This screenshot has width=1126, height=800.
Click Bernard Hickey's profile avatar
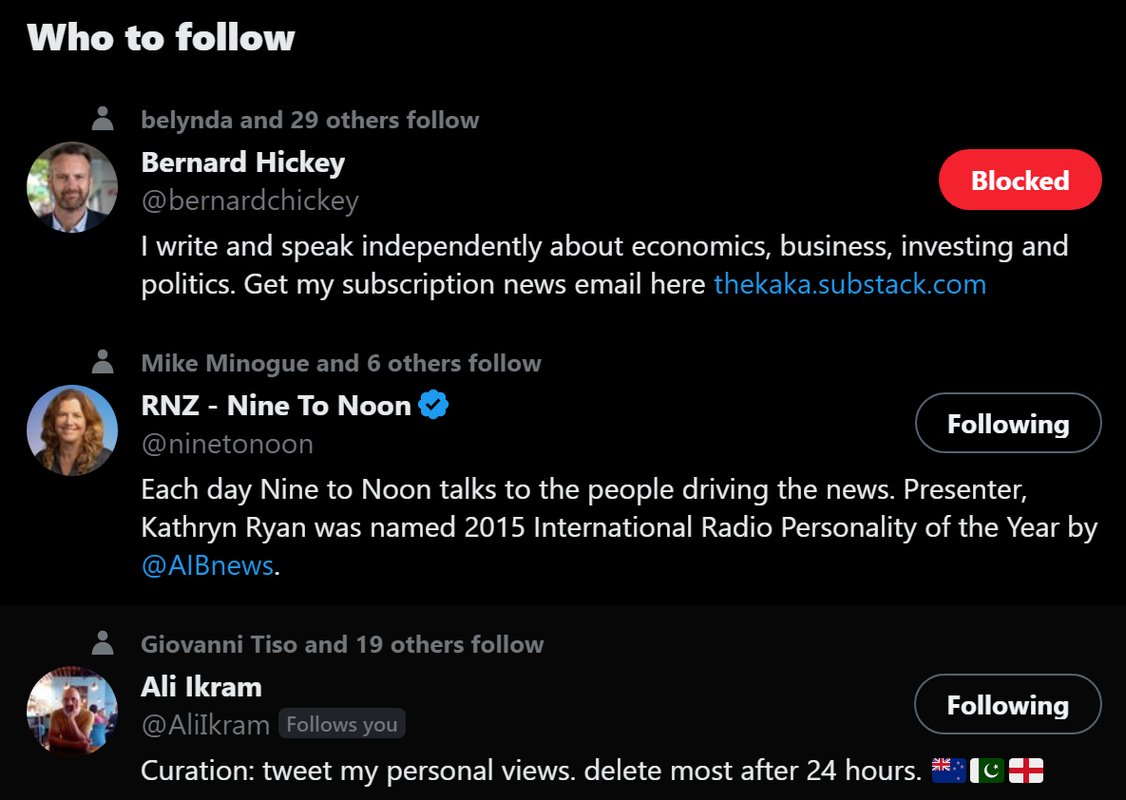[72, 187]
